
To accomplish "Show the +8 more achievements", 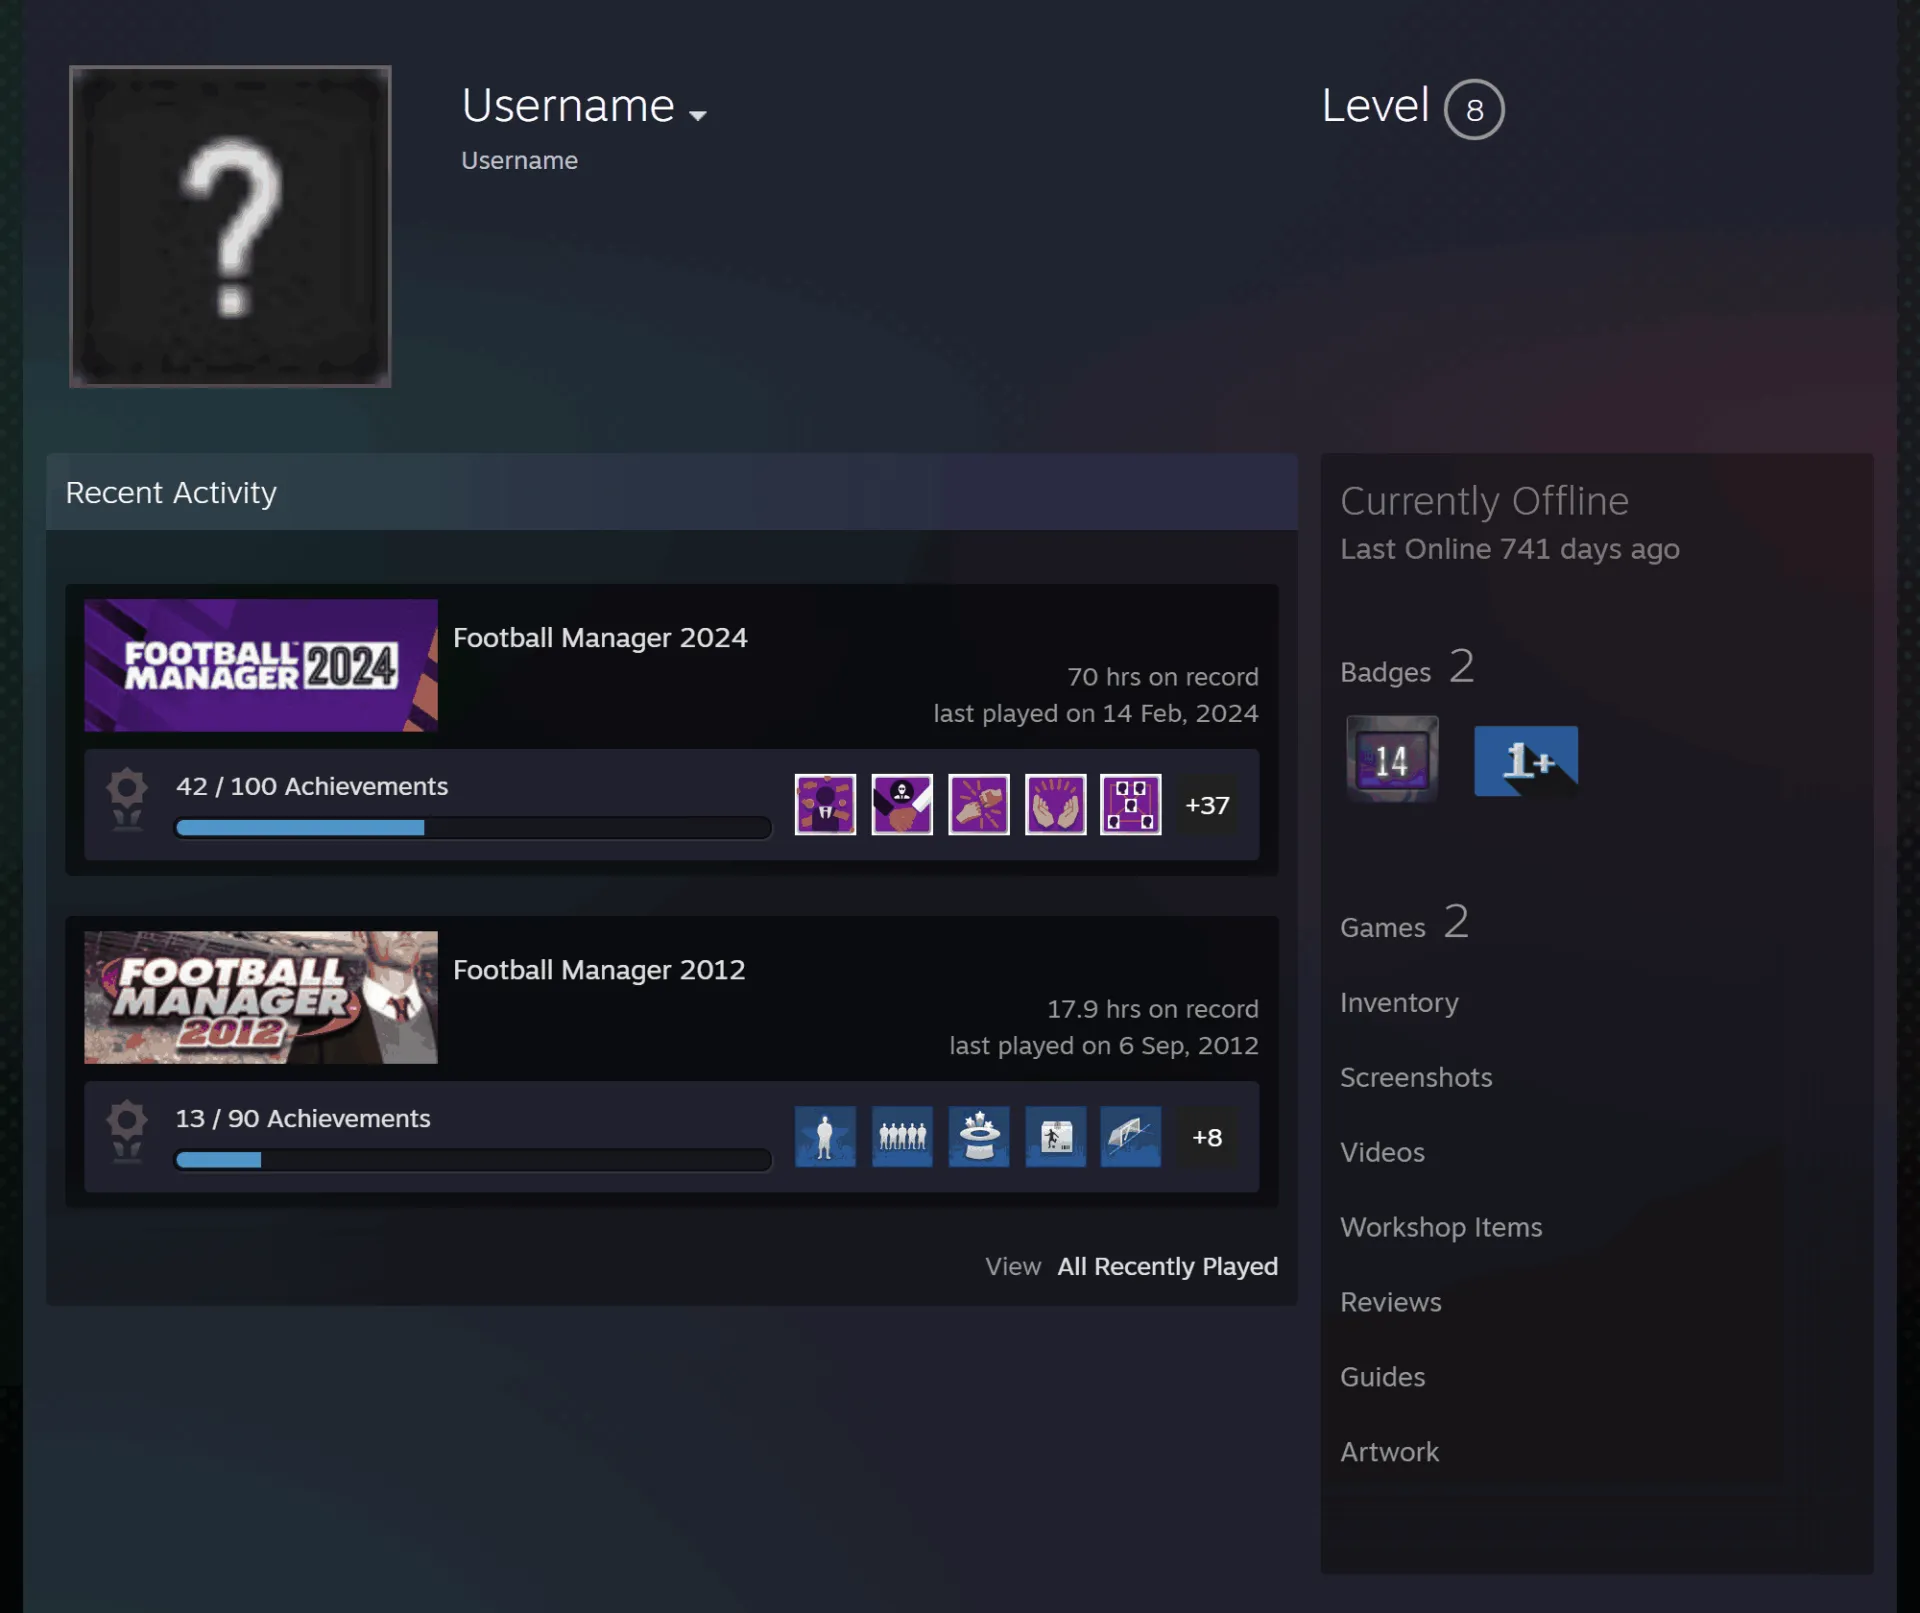I will point(1207,1137).
